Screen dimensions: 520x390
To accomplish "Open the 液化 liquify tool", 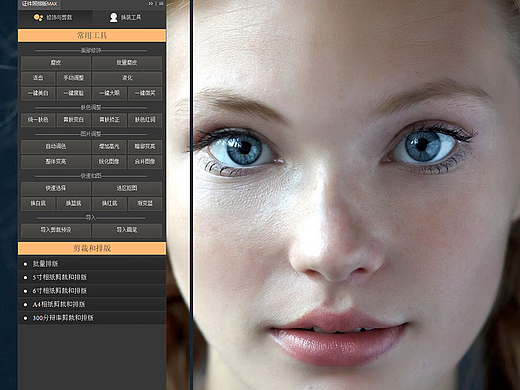I will pos(127,78).
